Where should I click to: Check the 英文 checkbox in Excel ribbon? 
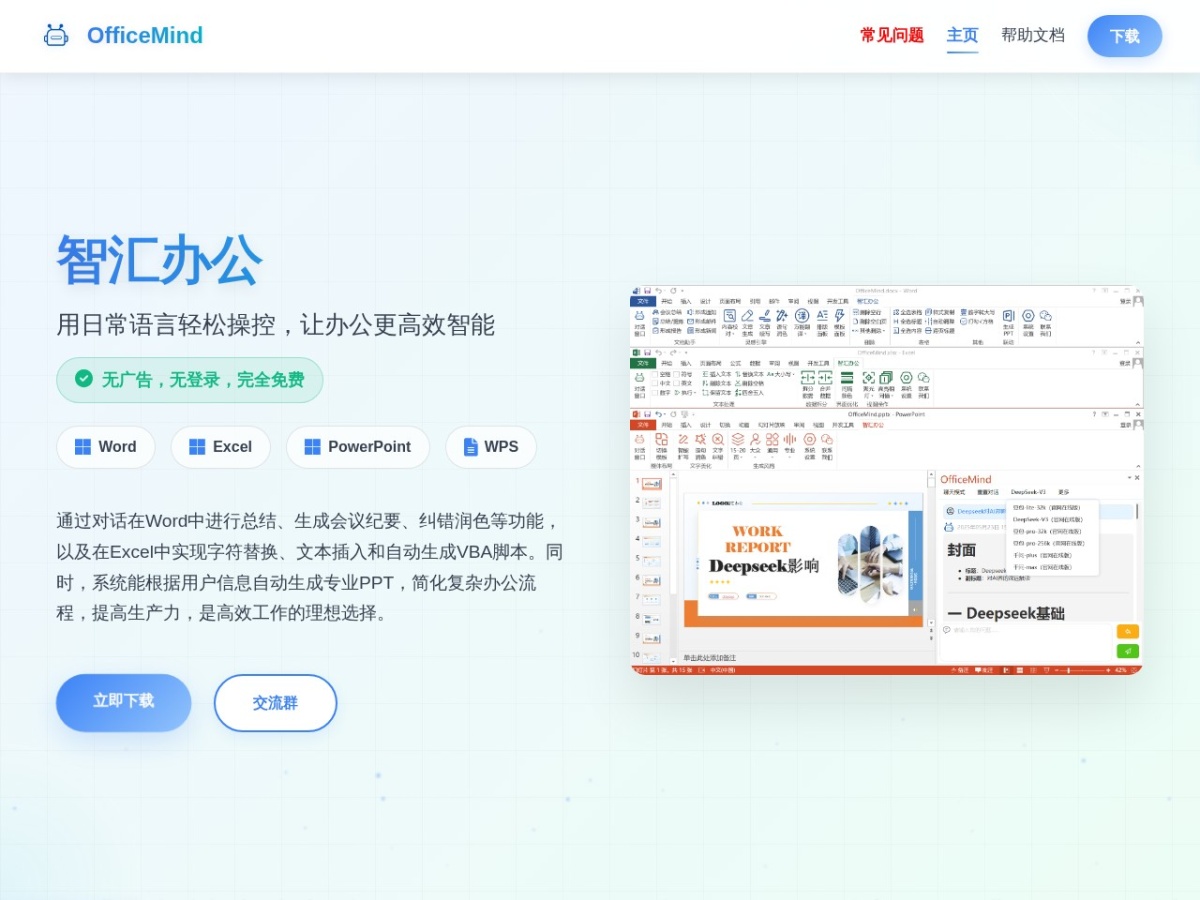[677, 383]
